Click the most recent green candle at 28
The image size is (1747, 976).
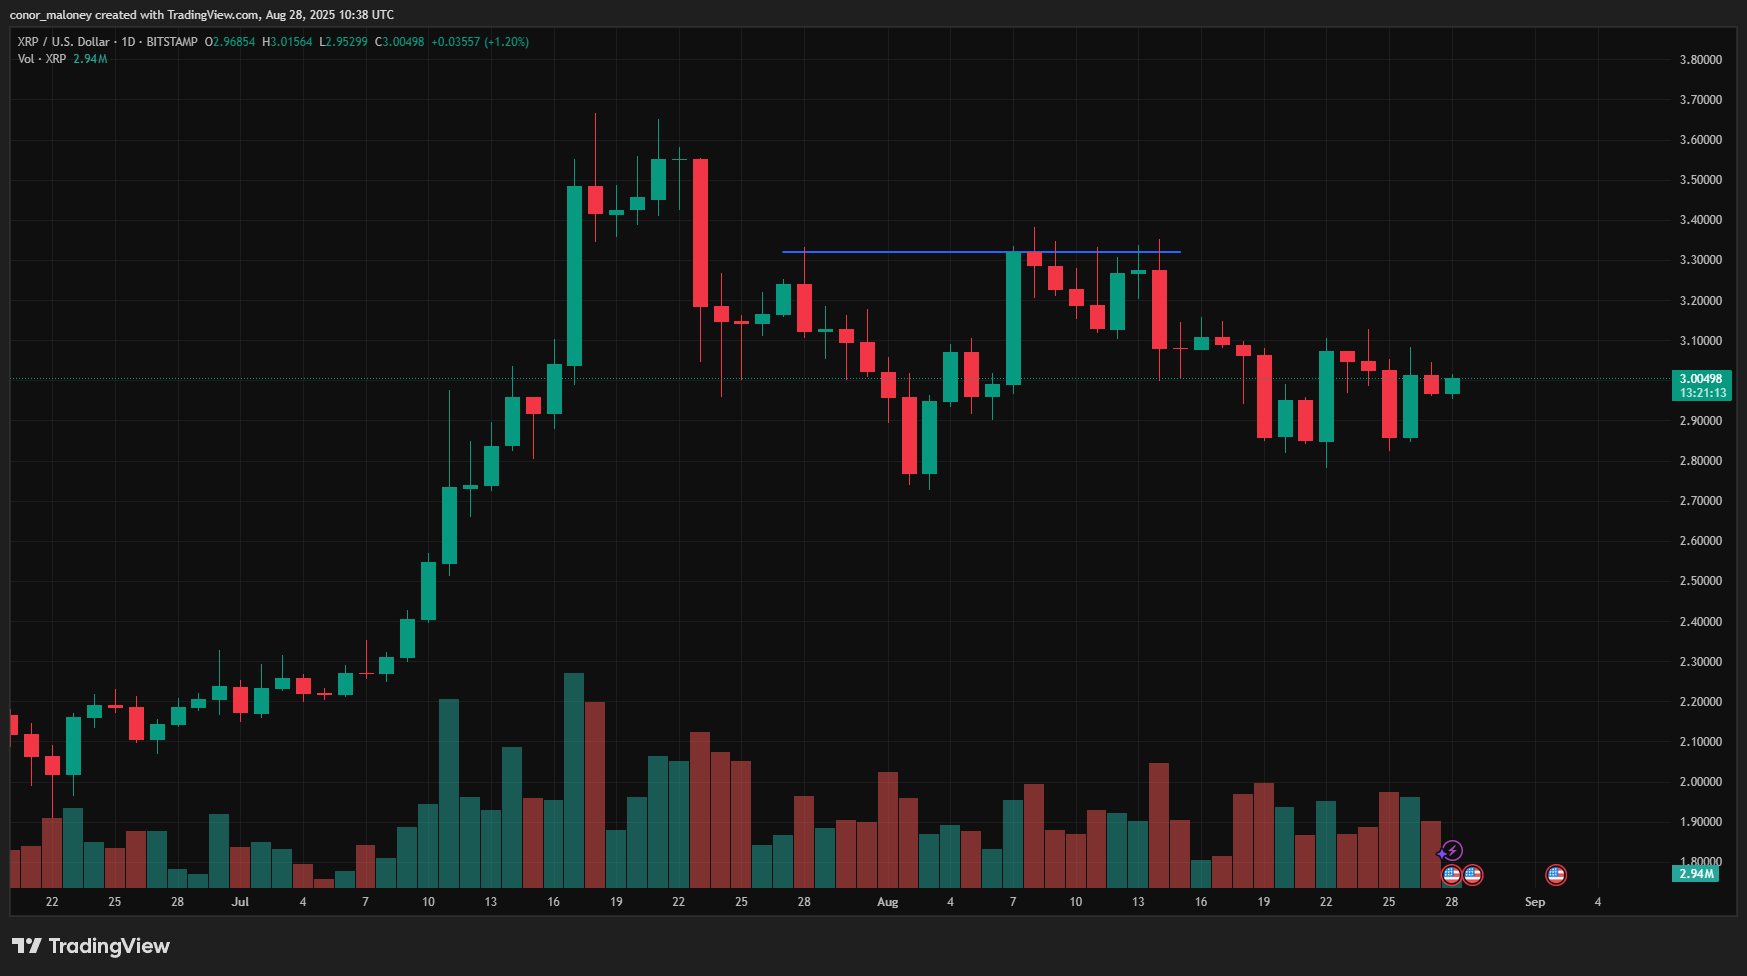[1452, 386]
